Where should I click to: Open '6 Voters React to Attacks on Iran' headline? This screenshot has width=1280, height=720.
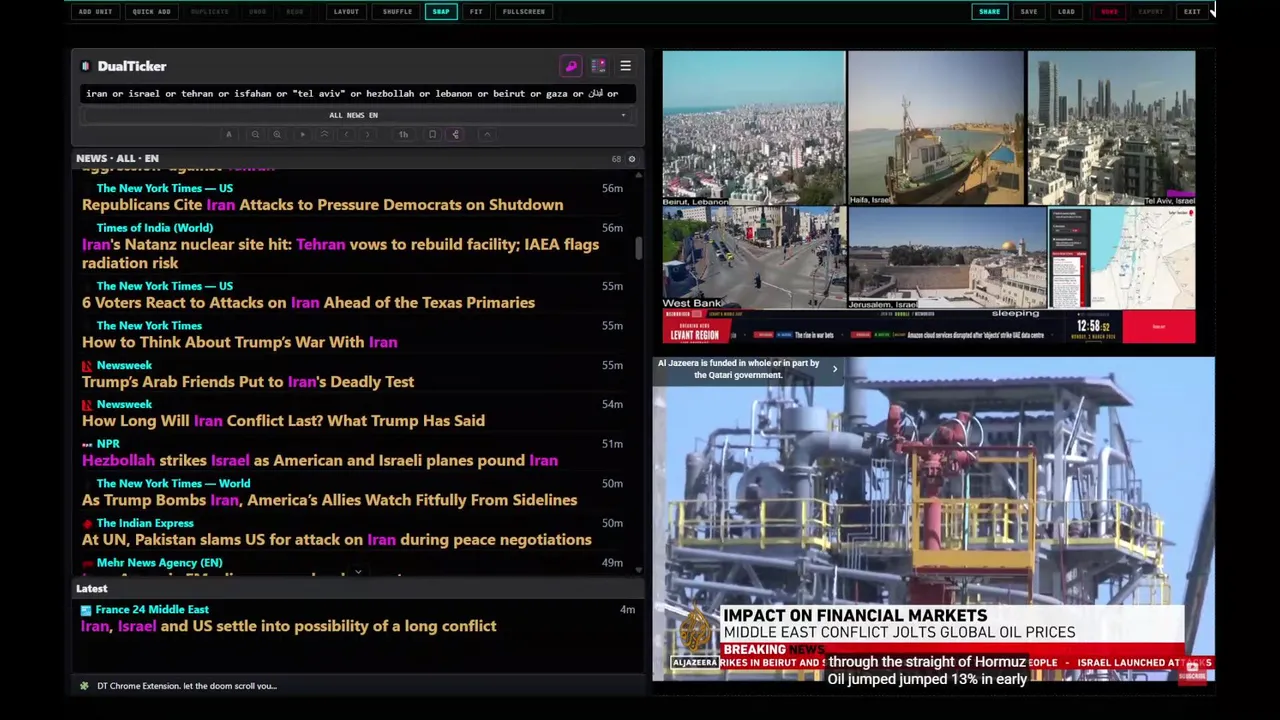[x=308, y=303]
